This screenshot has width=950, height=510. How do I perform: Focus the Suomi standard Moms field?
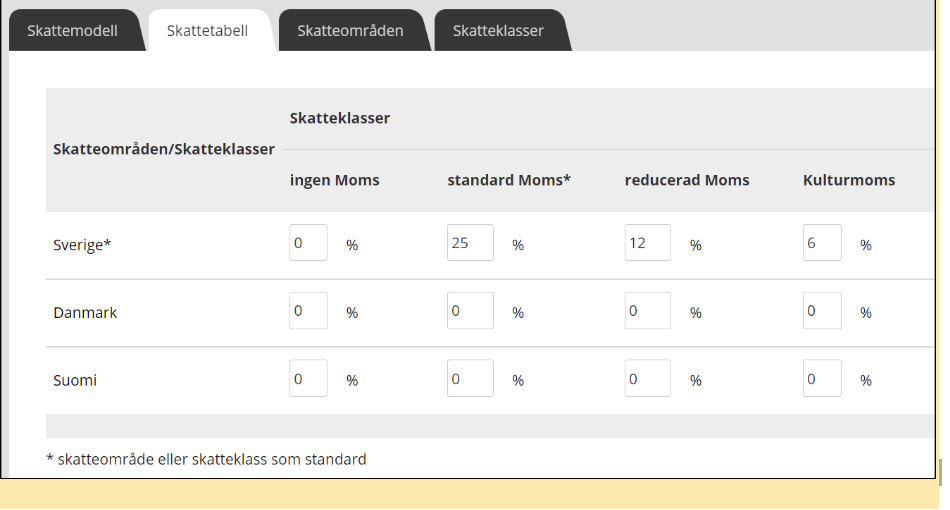(470, 379)
